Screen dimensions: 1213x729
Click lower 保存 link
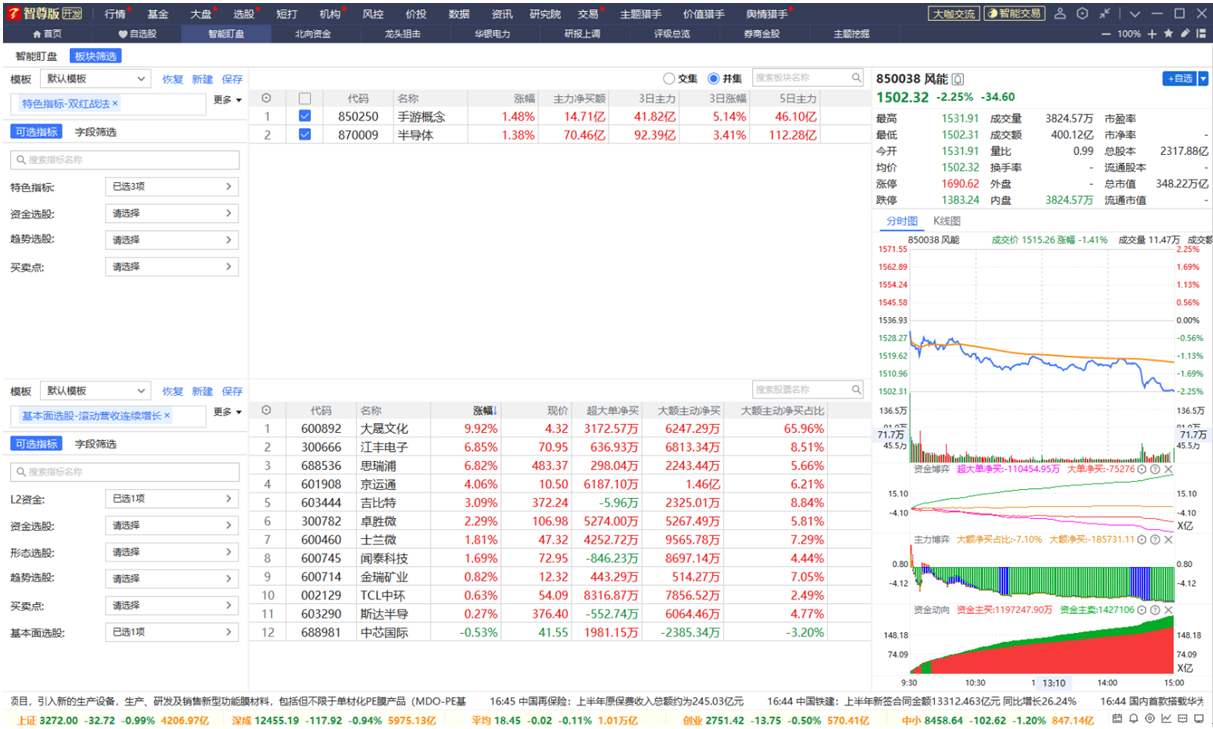click(x=232, y=391)
